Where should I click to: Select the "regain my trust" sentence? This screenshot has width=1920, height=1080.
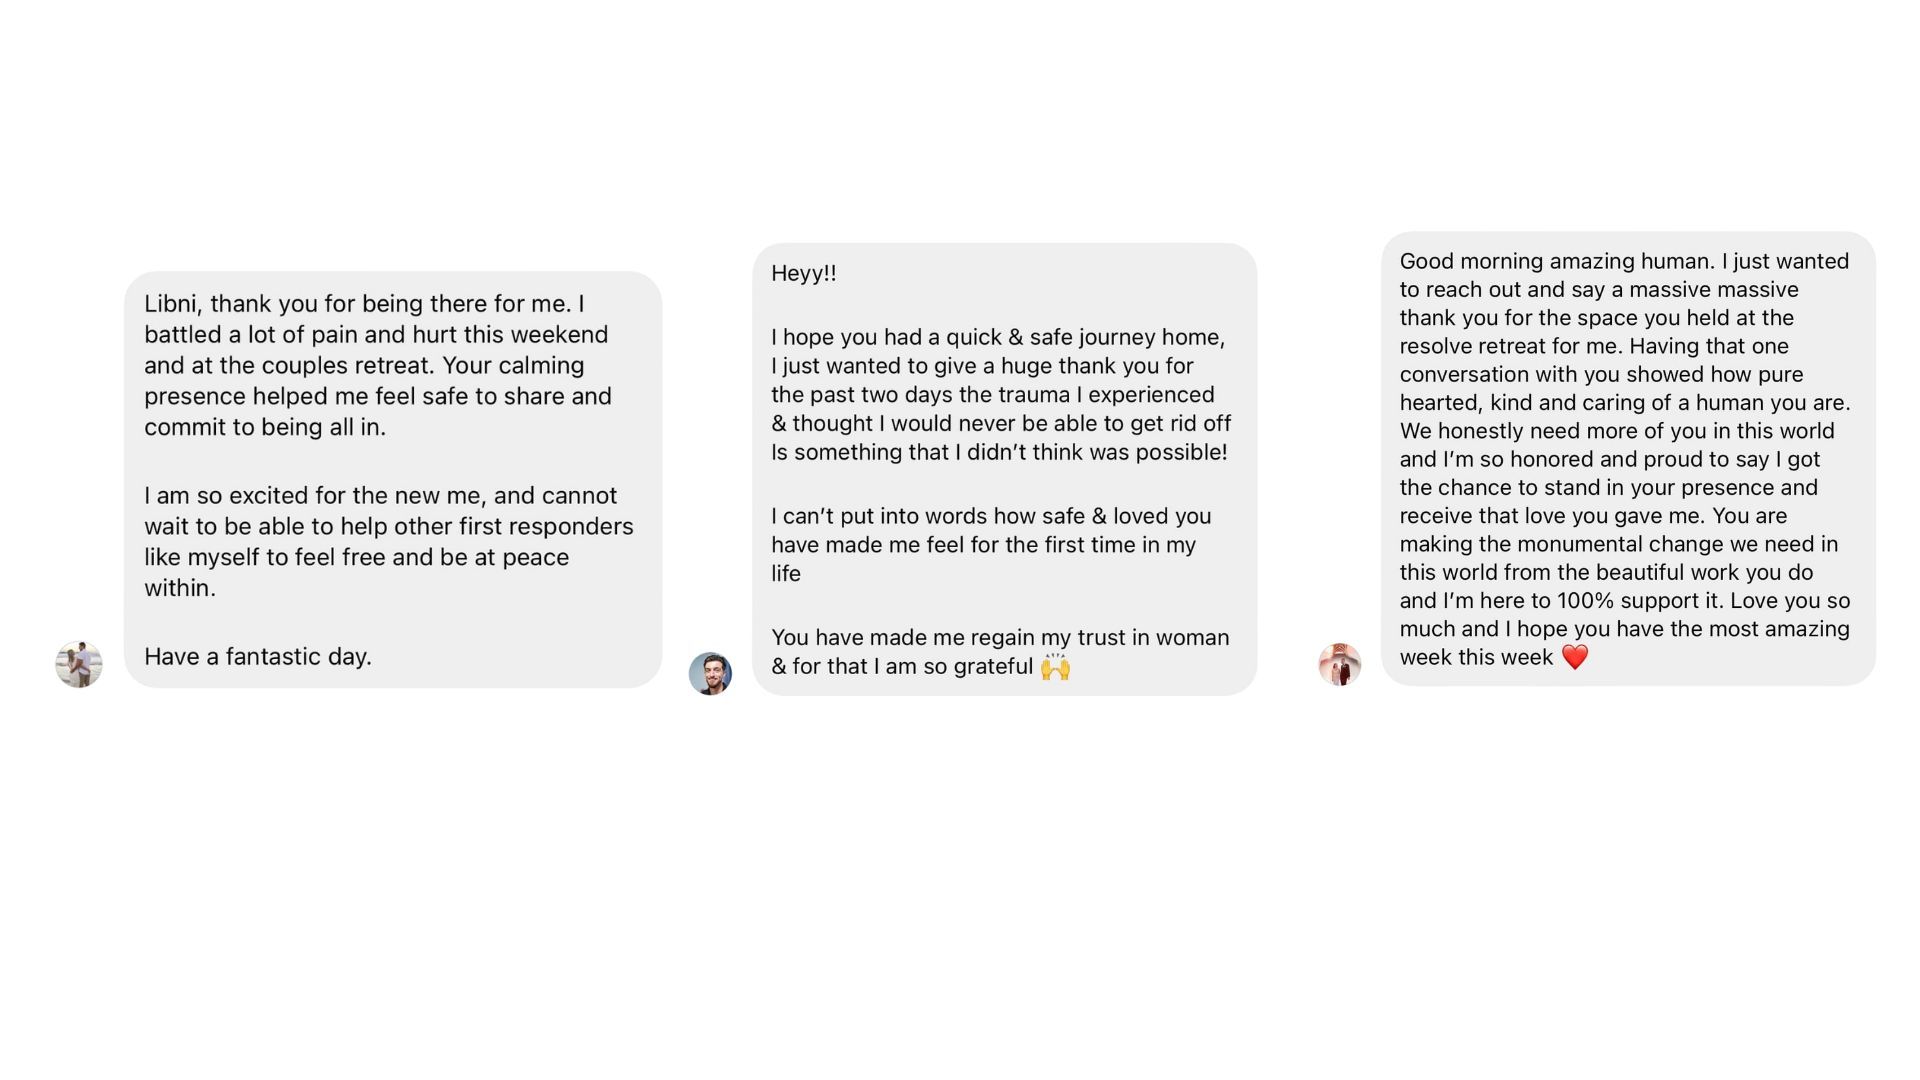(1000, 651)
